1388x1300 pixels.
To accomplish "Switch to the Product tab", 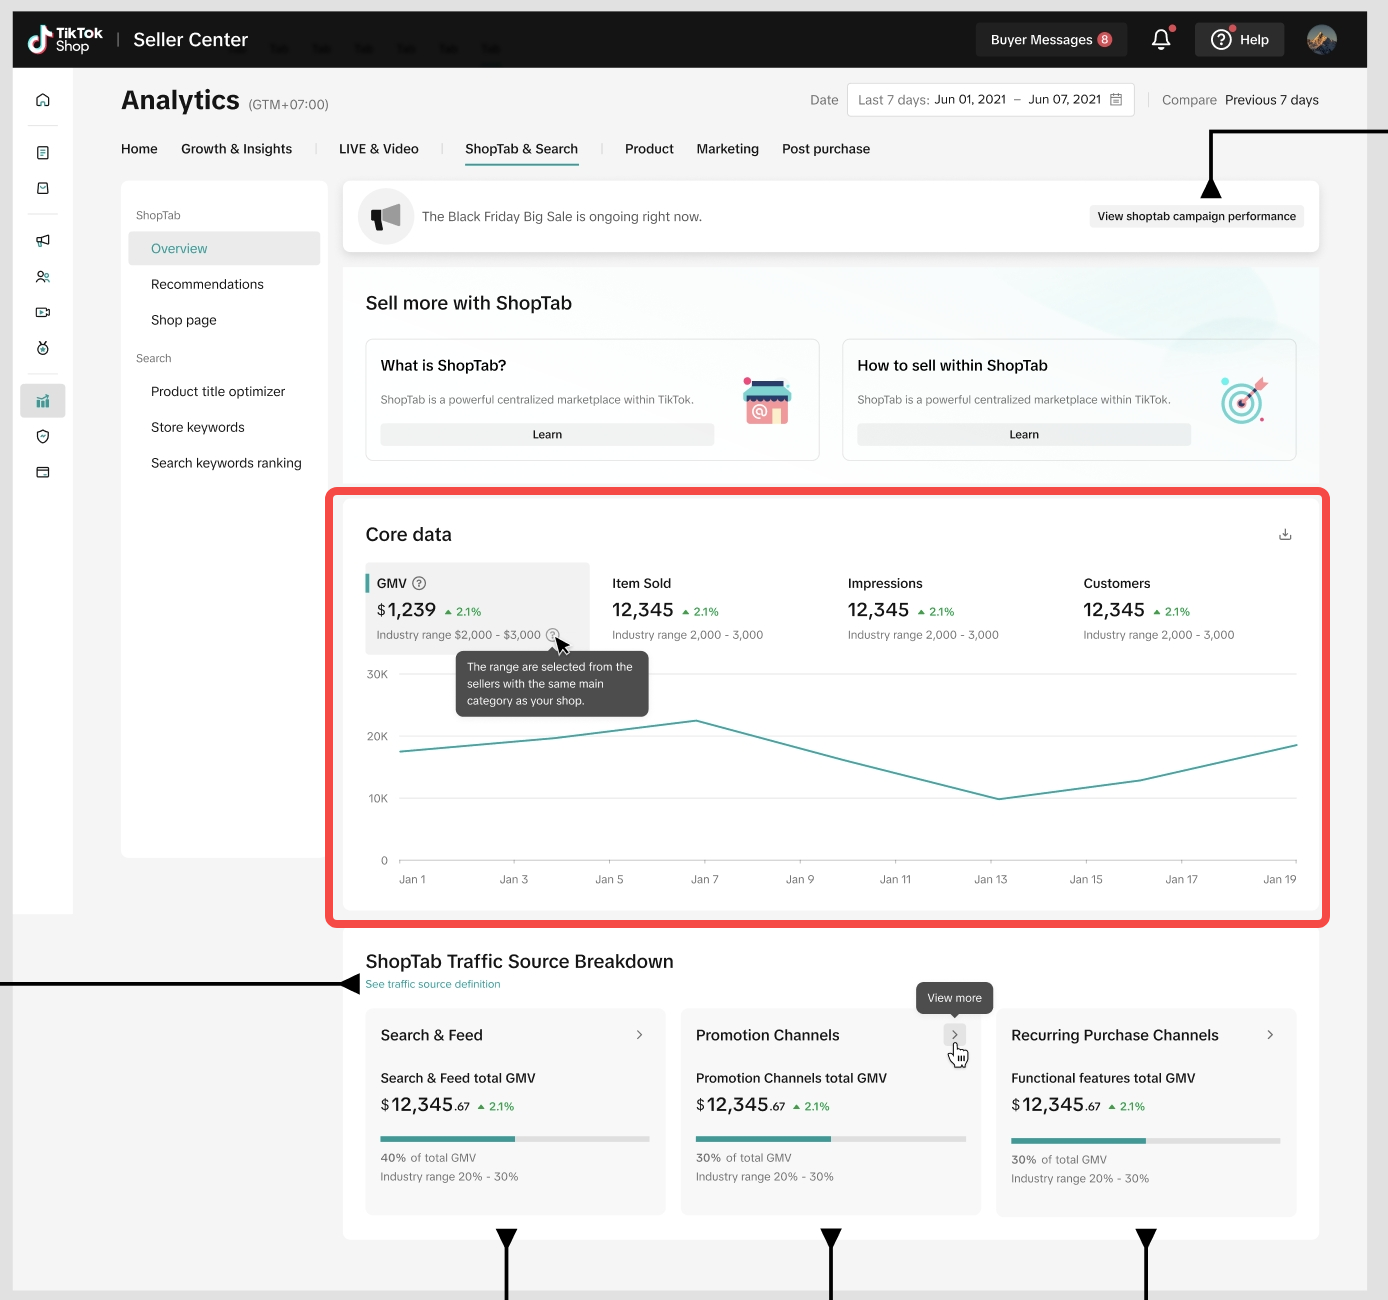I will 649,149.
